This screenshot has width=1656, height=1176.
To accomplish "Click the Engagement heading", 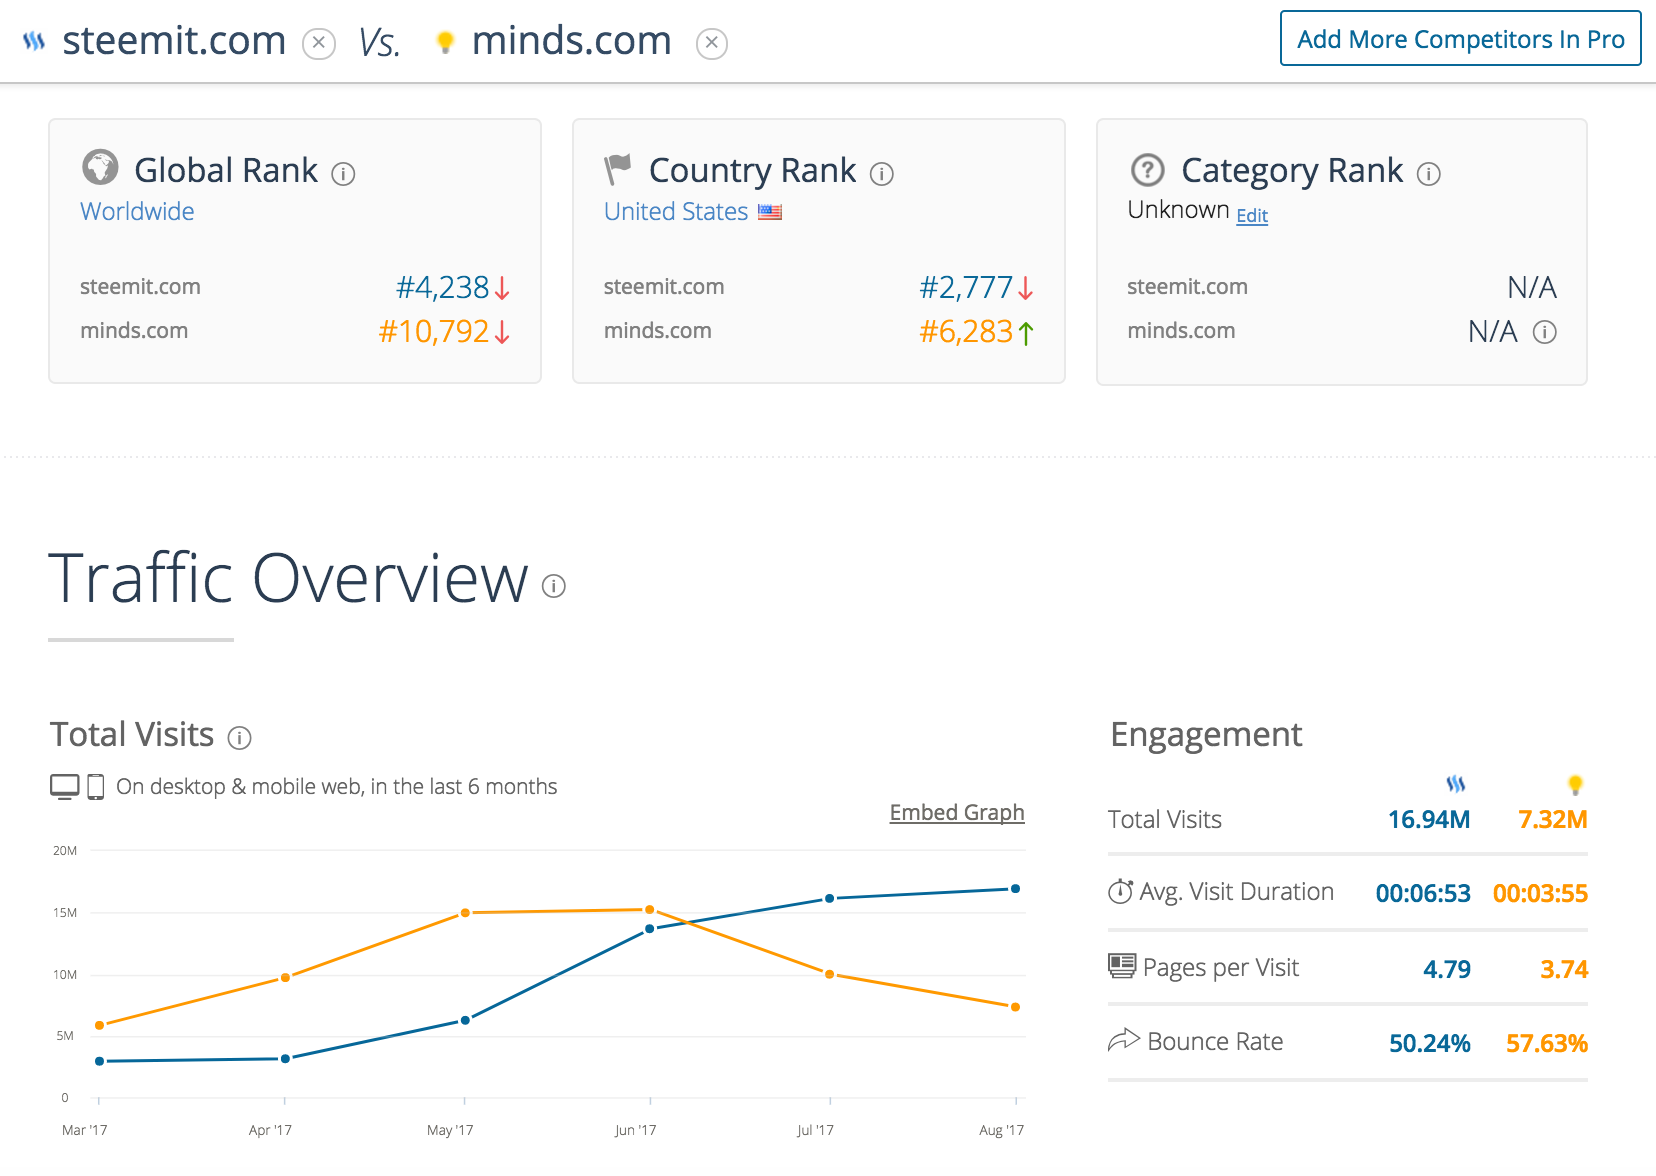I will (x=1206, y=736).
